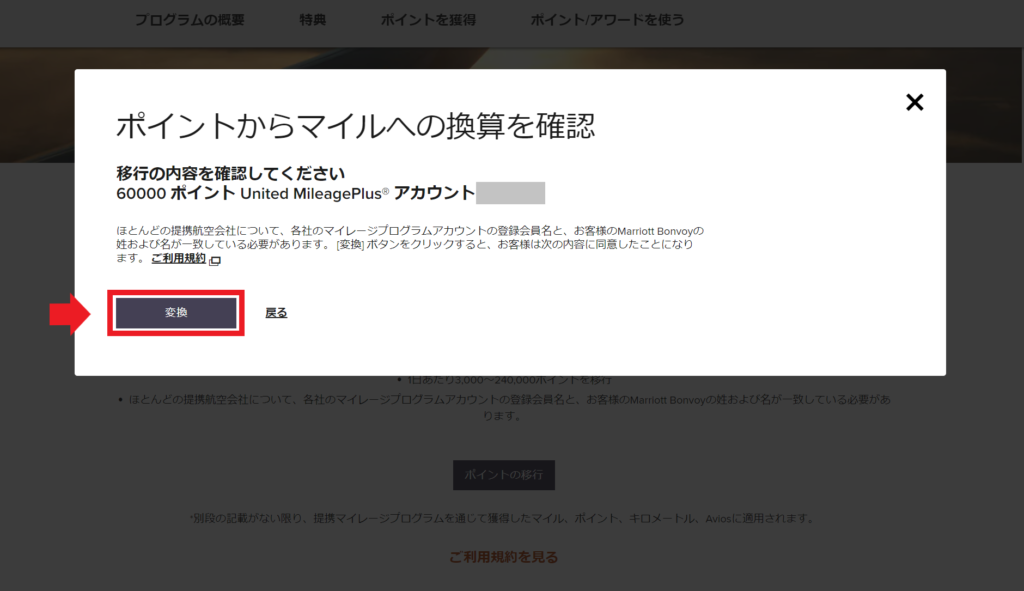Click the text 移行の内容を確認してください
The width and height of the screenshot is (1024, 591).
[231, 173]
